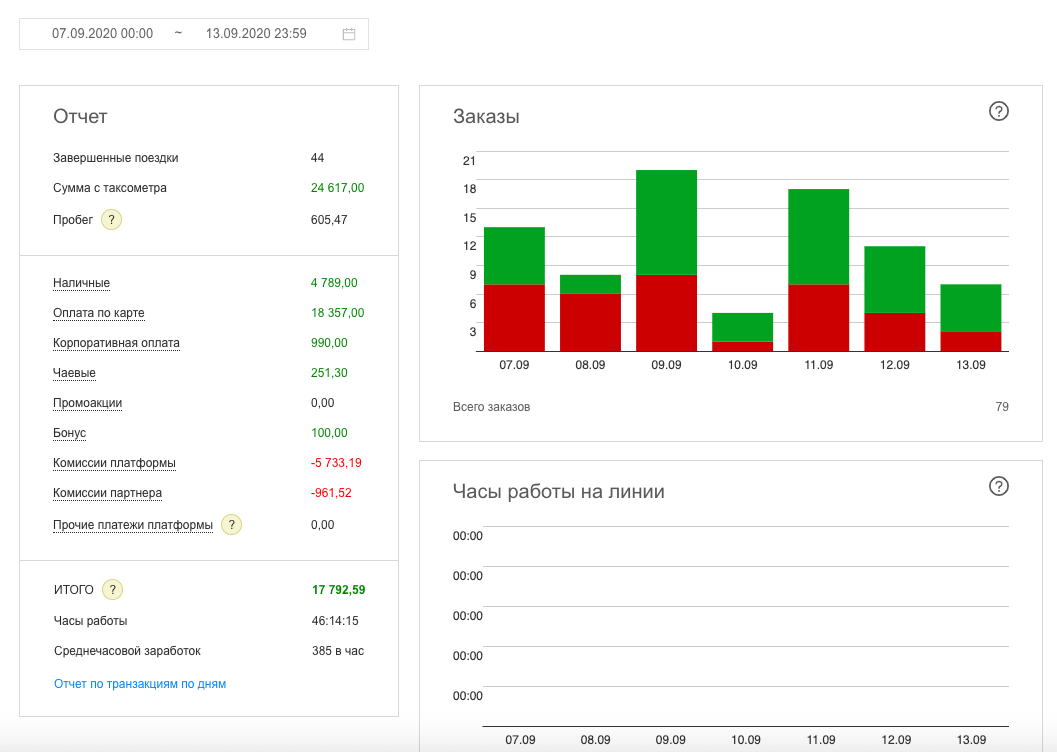Click the Корпоративная оплата label
Viewport: 1057px width, 752px height.
(116, 343)
